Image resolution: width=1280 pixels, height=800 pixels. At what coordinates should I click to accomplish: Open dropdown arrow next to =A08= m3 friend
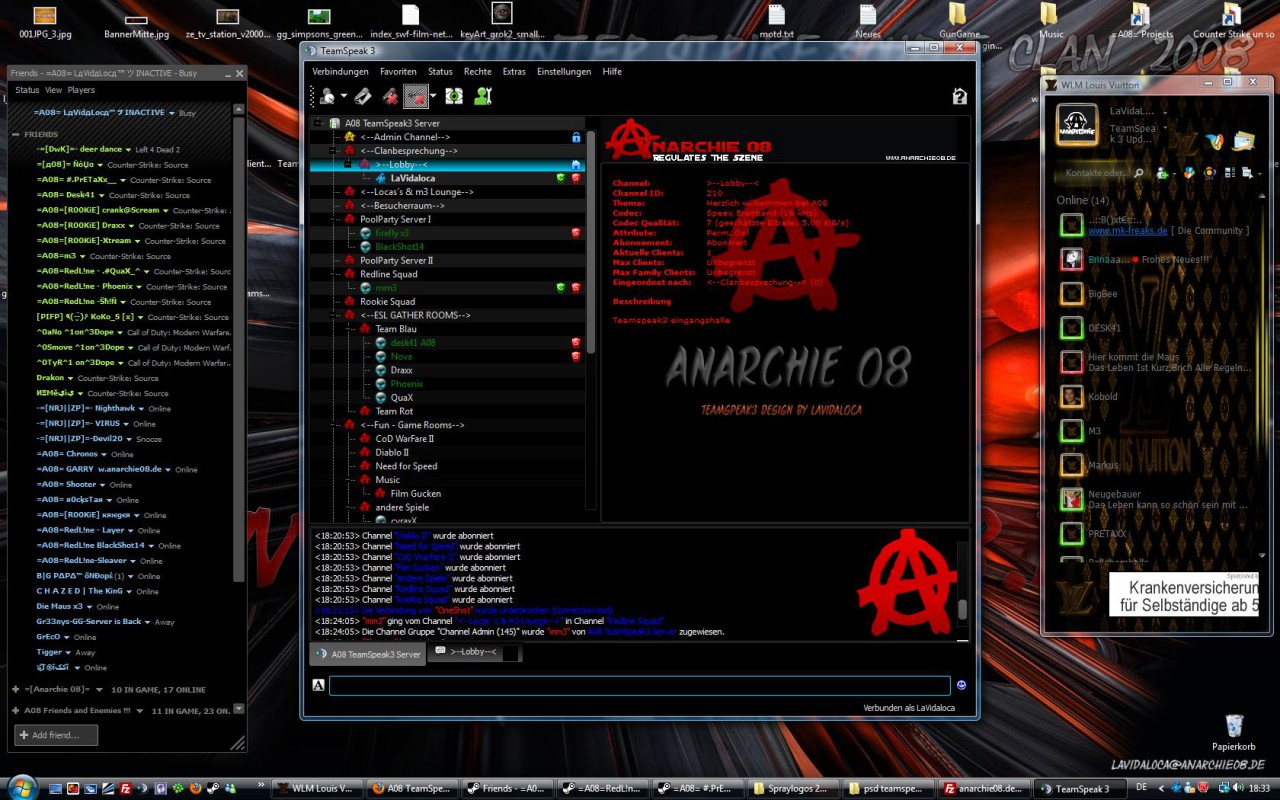(x=83, y=256)
